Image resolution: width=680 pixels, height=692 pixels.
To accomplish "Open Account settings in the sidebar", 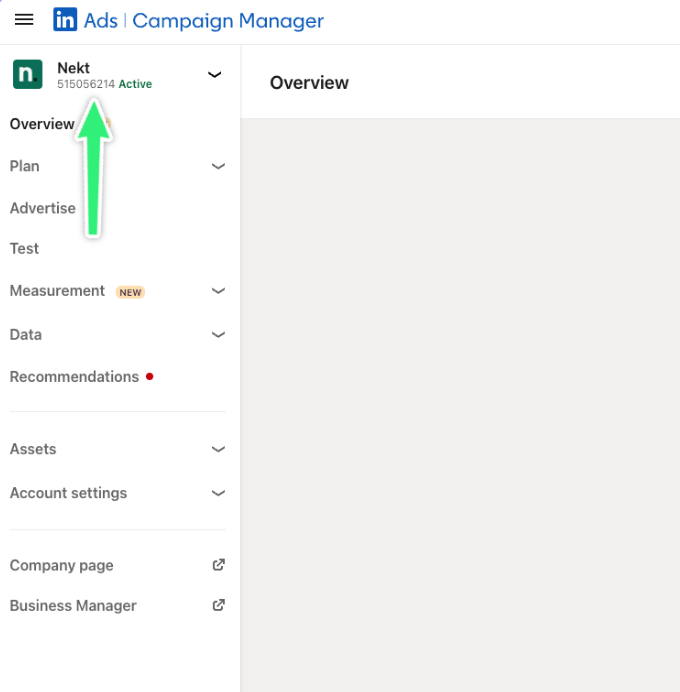I will click(68, 493).
